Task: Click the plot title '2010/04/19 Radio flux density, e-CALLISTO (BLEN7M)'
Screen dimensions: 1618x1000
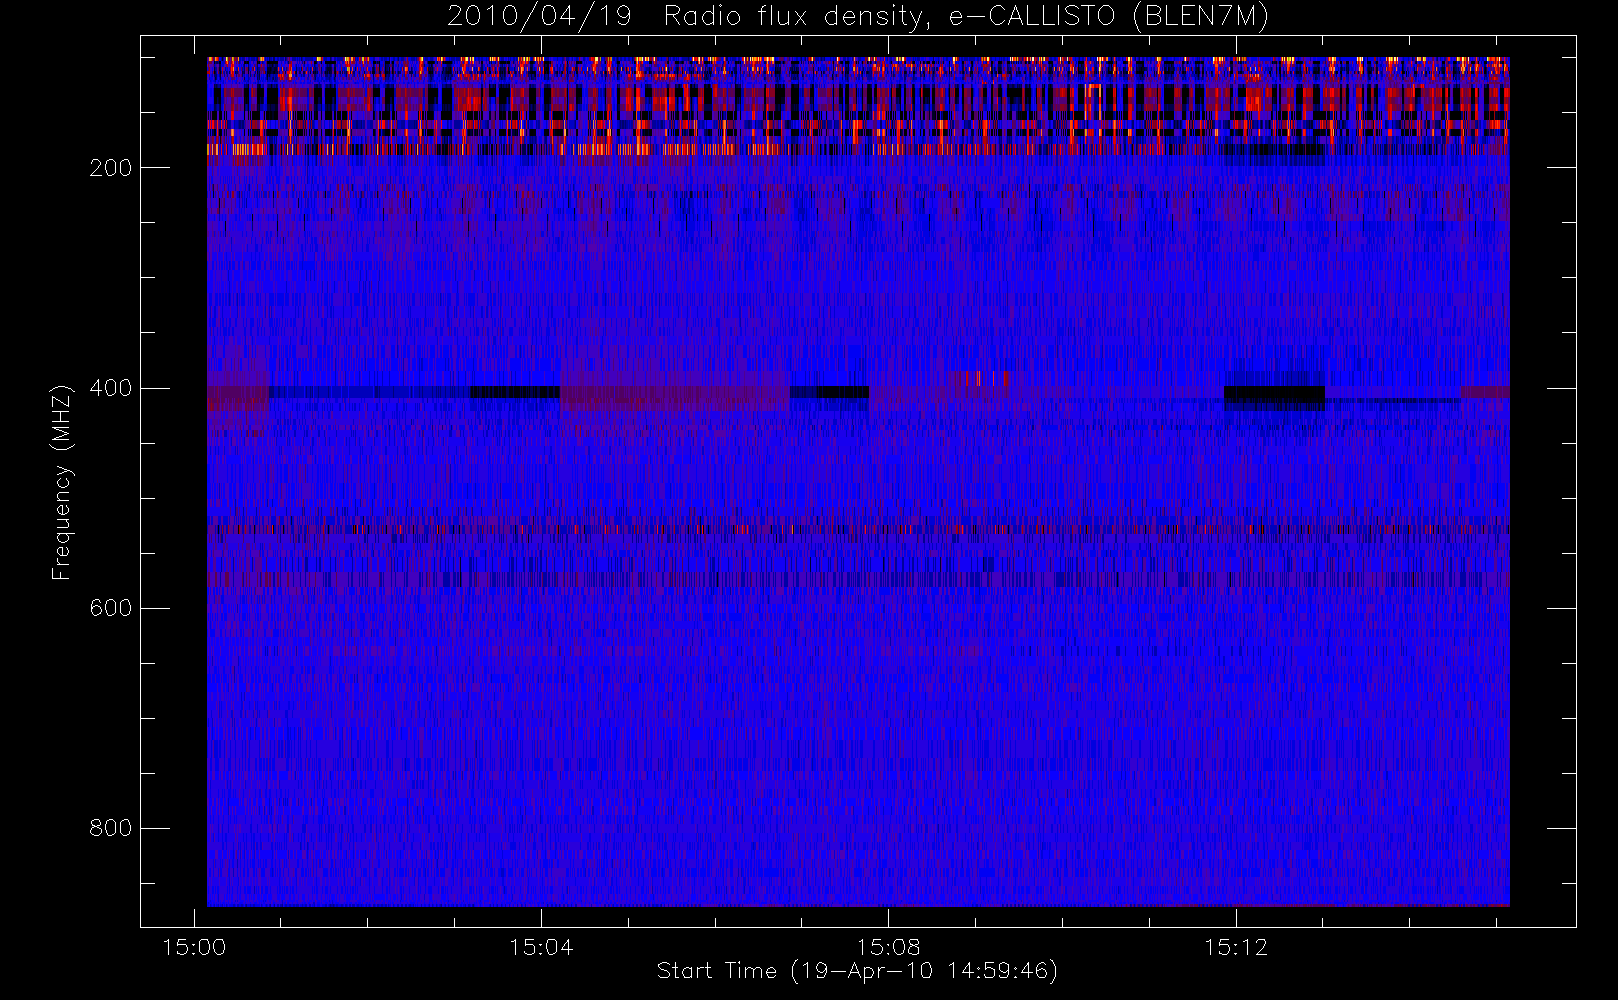Action: [x=858, y=17]
